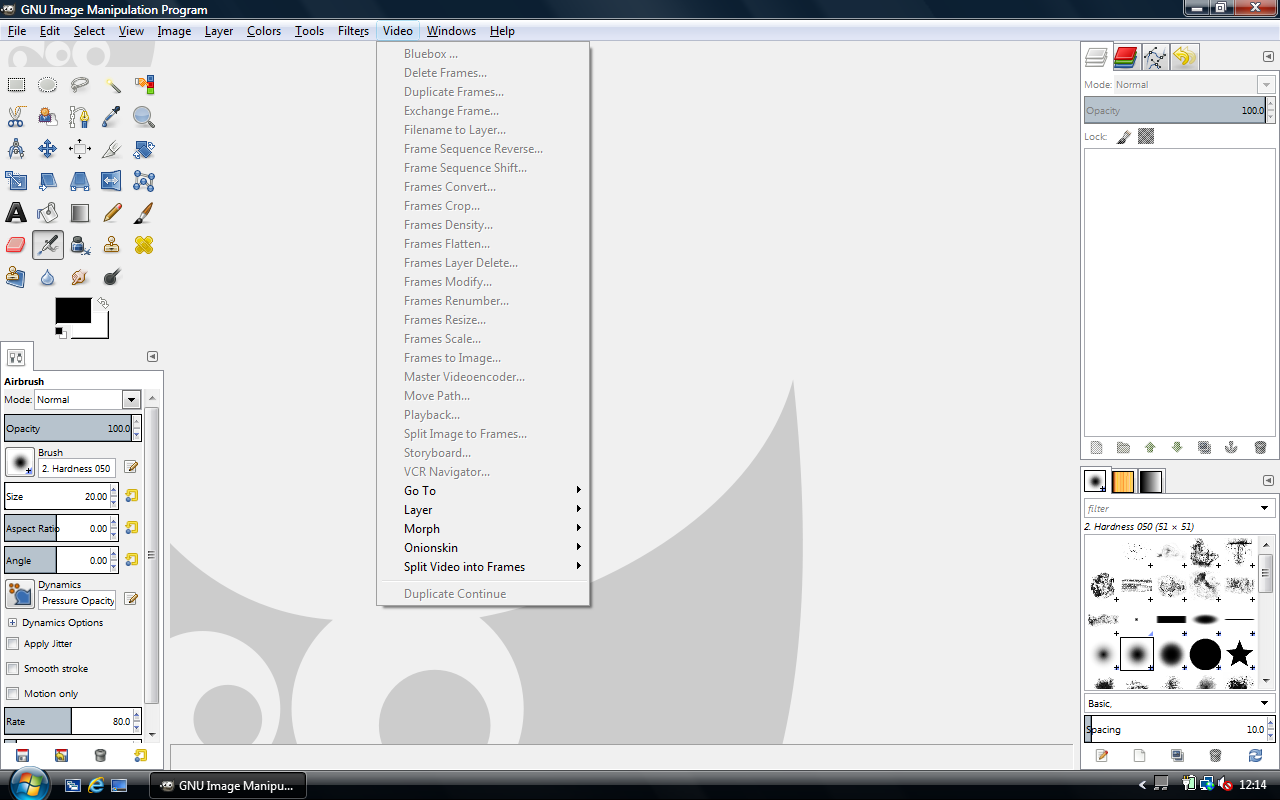1280x800 pixels.
Task: Expand the Onionskin submenu
Action: [482, 548]
